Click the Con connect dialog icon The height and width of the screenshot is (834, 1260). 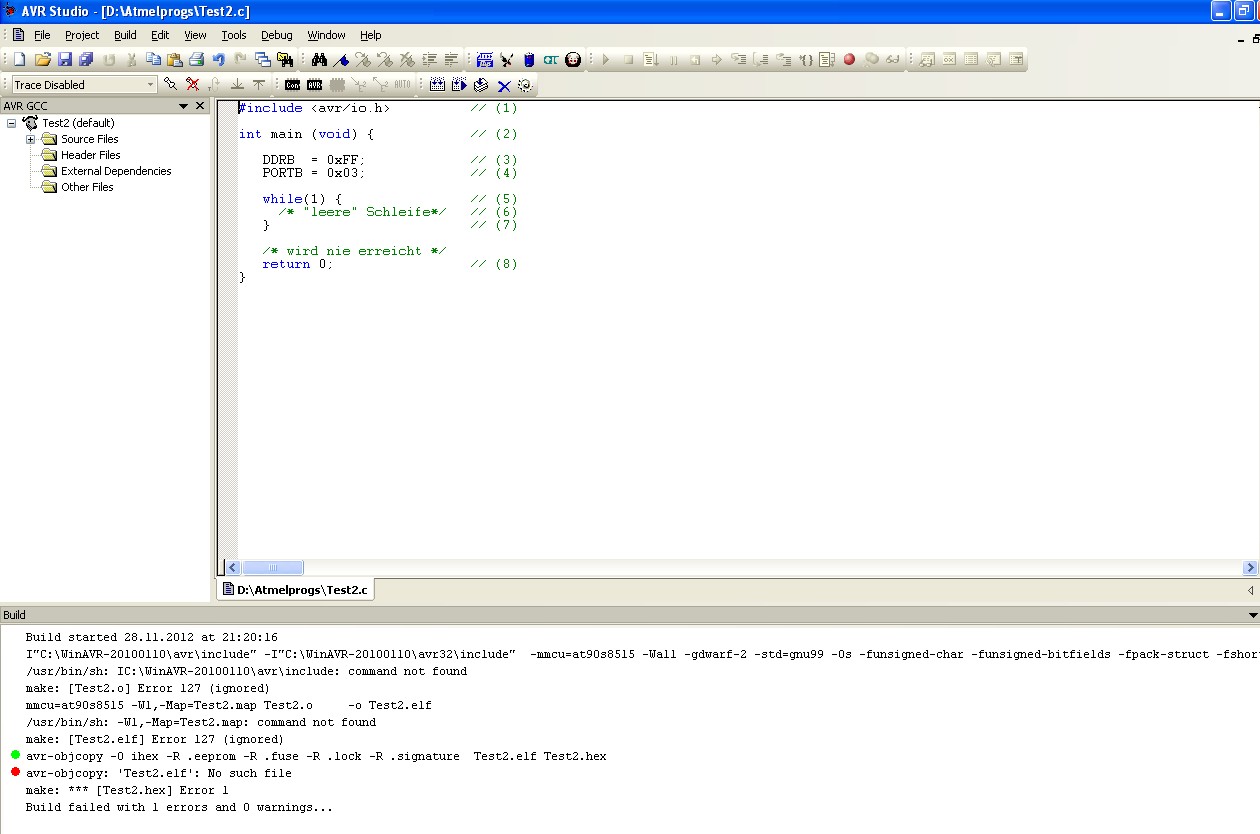coord(292,85)
